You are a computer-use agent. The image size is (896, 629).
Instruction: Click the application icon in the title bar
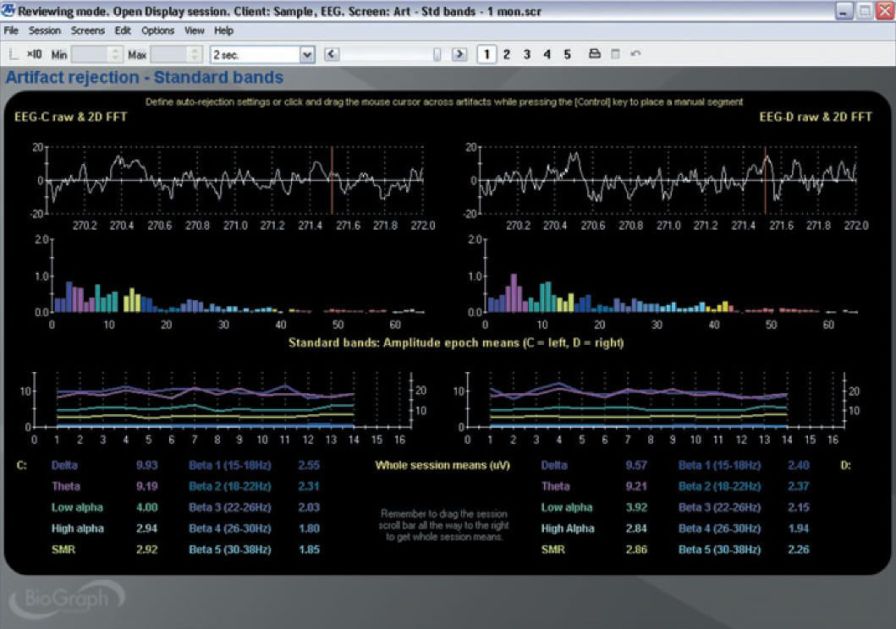8,11
